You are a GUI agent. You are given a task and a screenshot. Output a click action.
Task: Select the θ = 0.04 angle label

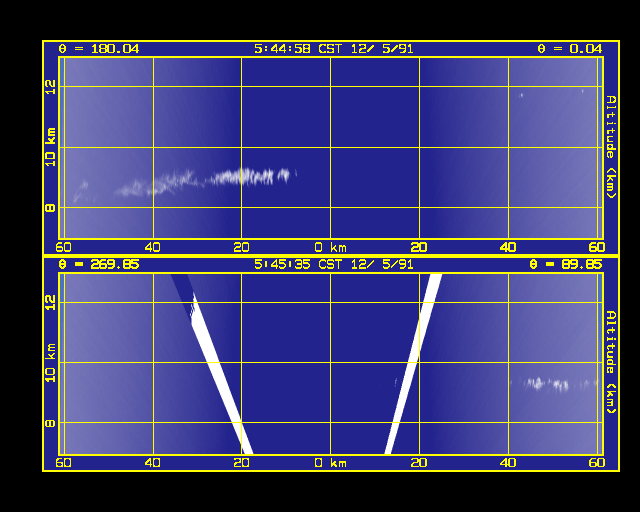click(570, 49)
